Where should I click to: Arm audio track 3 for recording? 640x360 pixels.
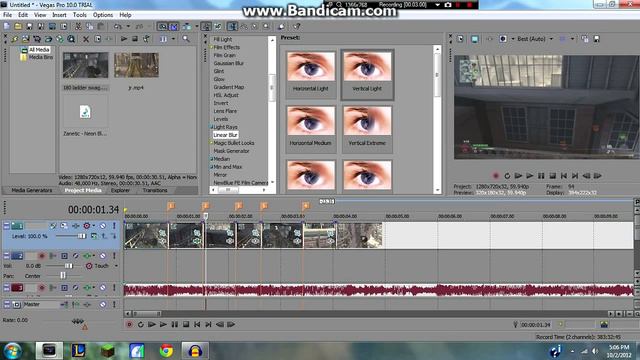(41, 288)
